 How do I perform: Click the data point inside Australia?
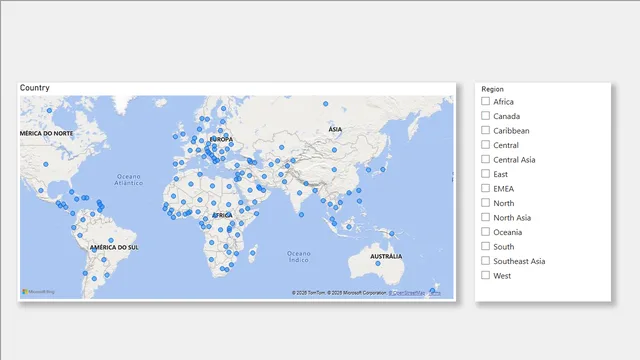point(378,264)
